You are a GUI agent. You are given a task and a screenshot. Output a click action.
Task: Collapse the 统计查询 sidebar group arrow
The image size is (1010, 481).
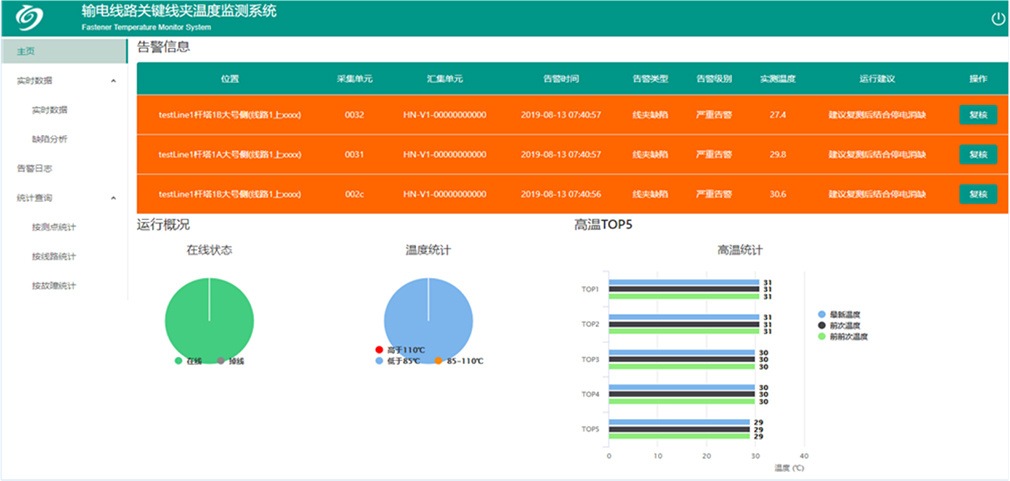click(x=113, y=198)
